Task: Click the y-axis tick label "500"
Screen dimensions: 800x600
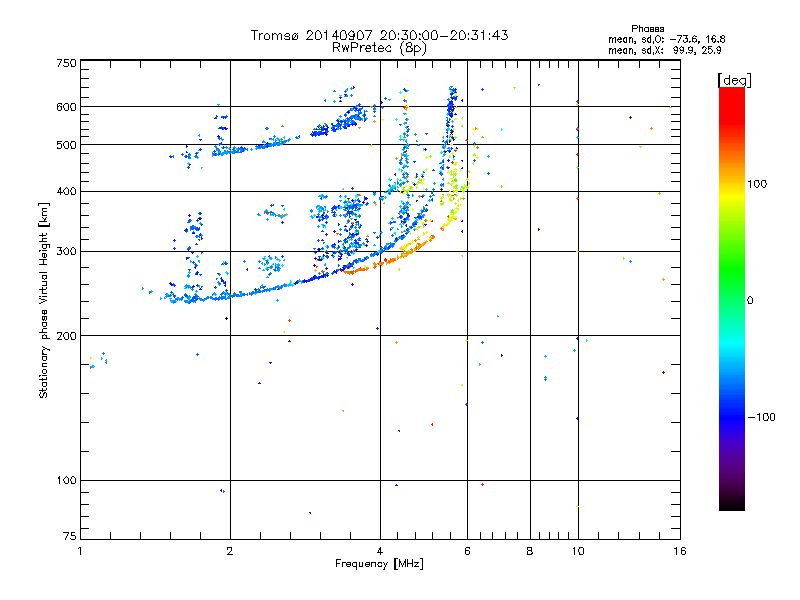Action: click(x=66, y=145)
